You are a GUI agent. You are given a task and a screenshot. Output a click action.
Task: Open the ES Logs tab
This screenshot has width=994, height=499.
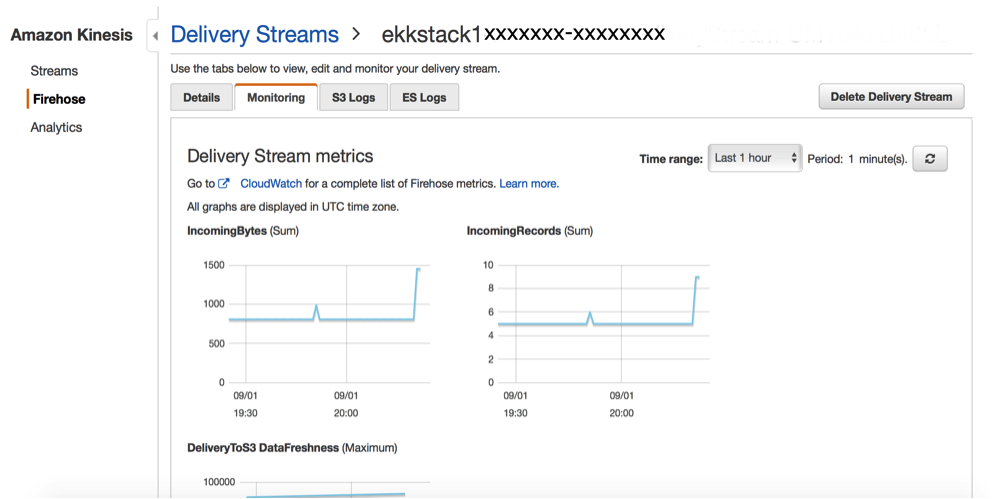click(x=424, y=98)
